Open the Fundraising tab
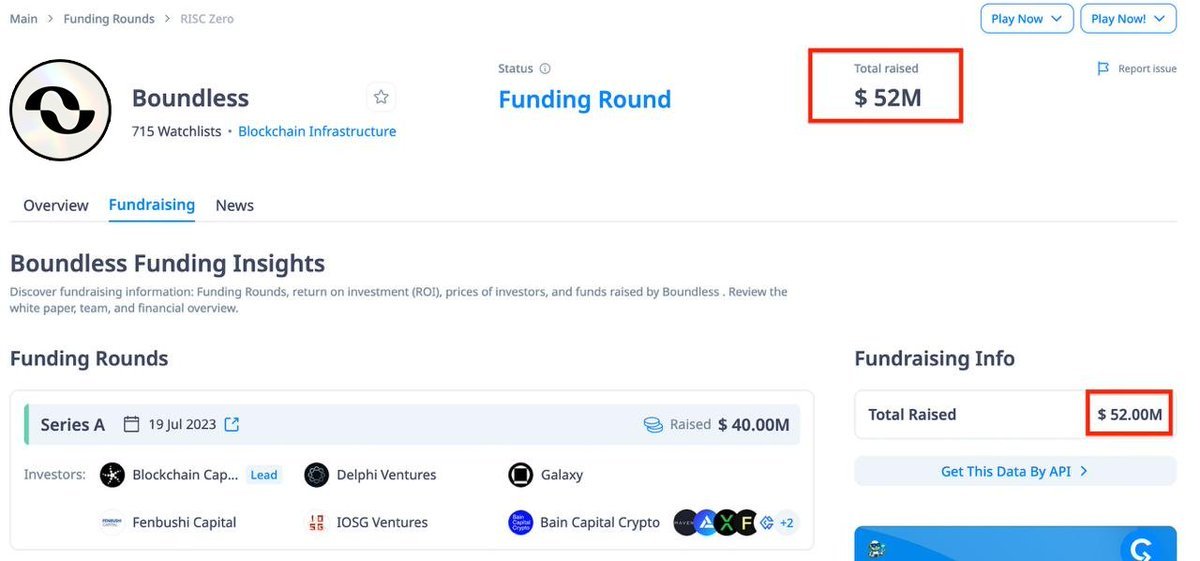 [x=152, y=205]
